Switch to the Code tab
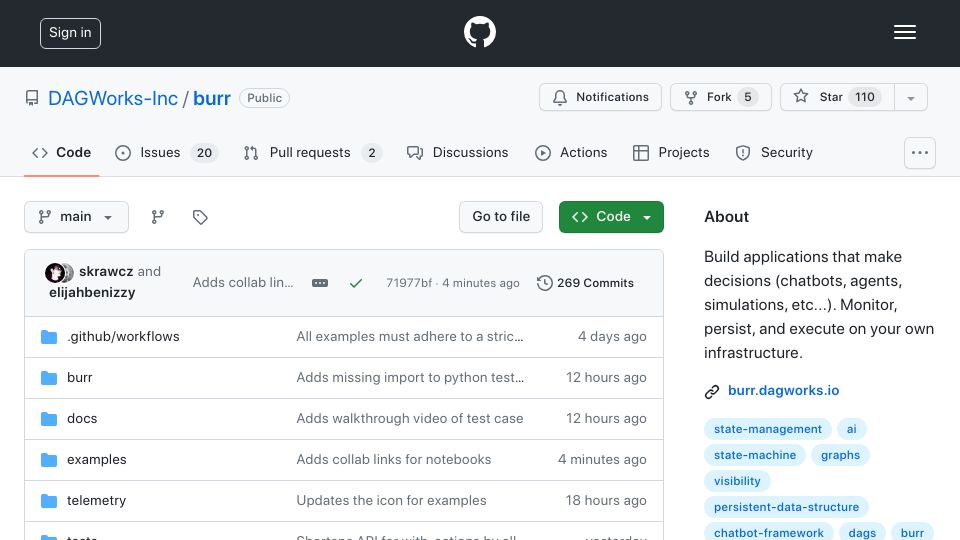The image size is (960, 540). click(61, 152)
